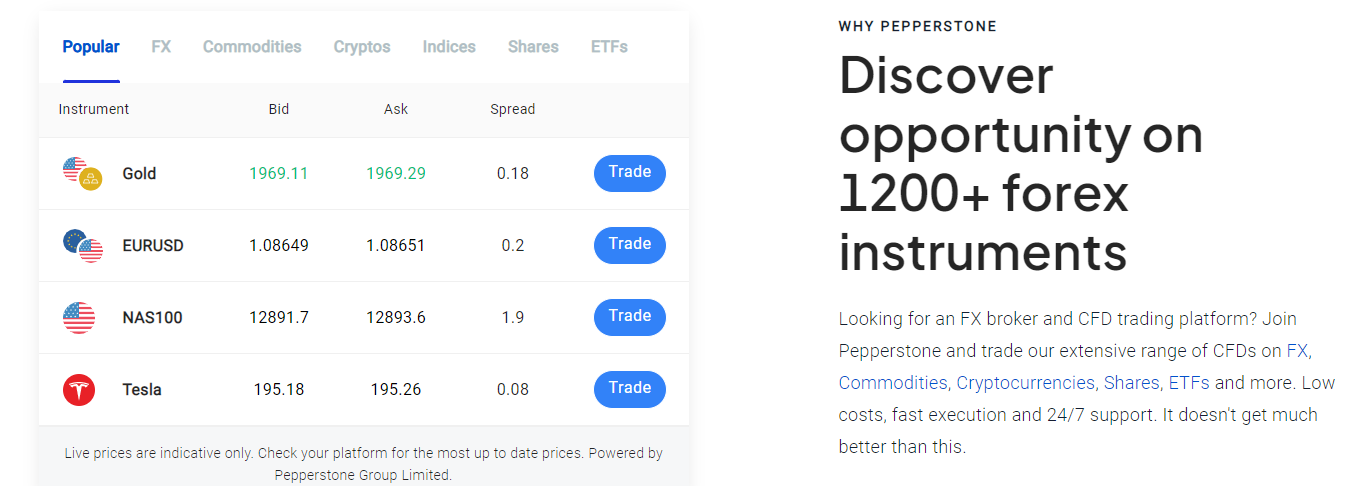Viewport: 1349px width, 486px height.
Task: Show the Indices tab
Action: 449,47
